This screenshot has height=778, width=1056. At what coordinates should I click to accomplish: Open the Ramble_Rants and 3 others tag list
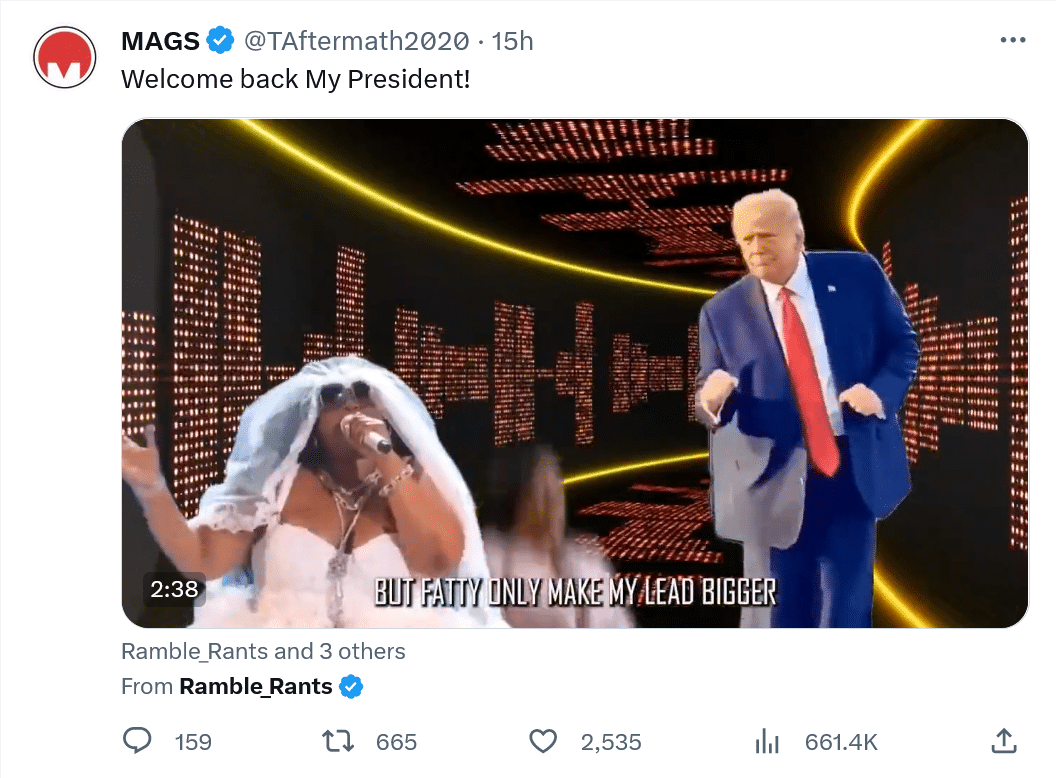[263, 651]
